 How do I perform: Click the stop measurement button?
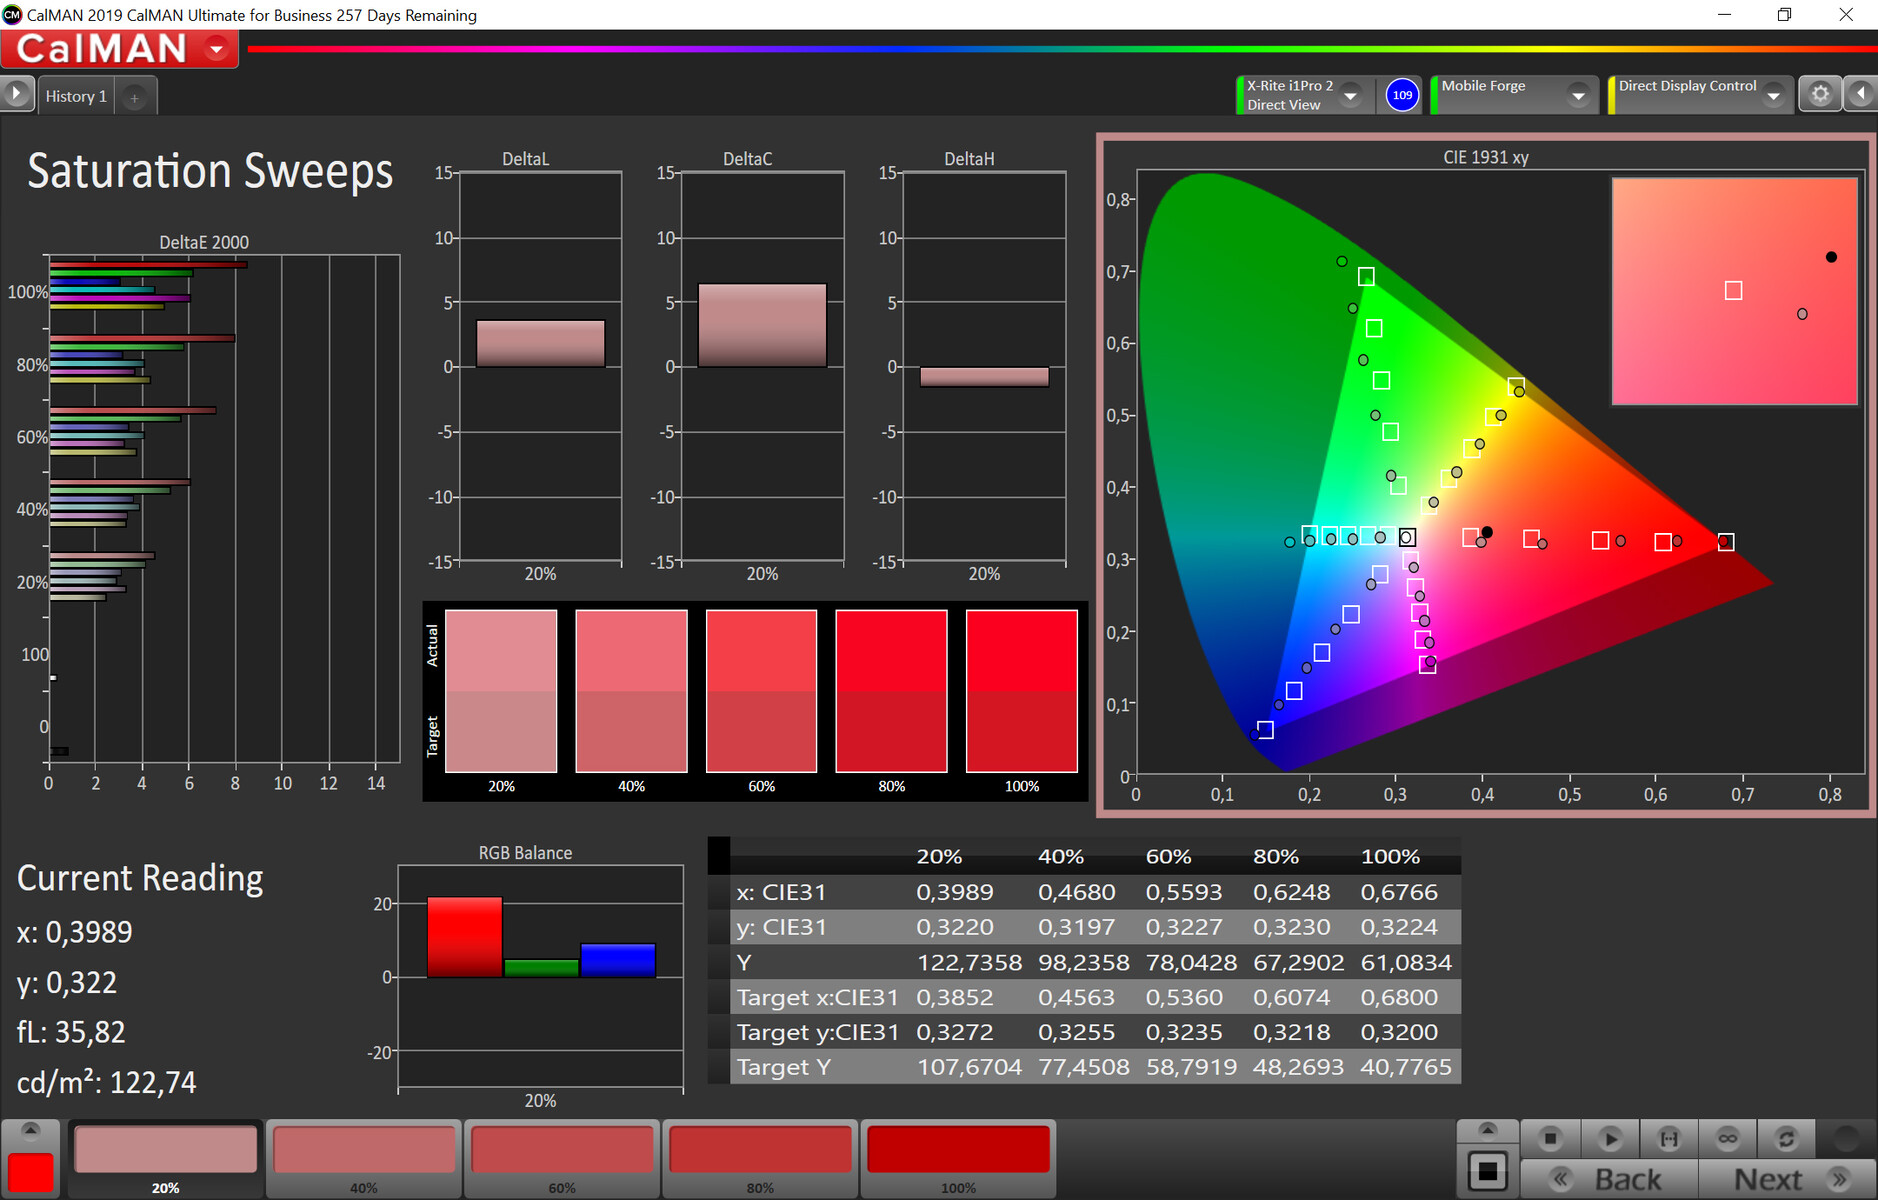click(x=1550, y=1138)
